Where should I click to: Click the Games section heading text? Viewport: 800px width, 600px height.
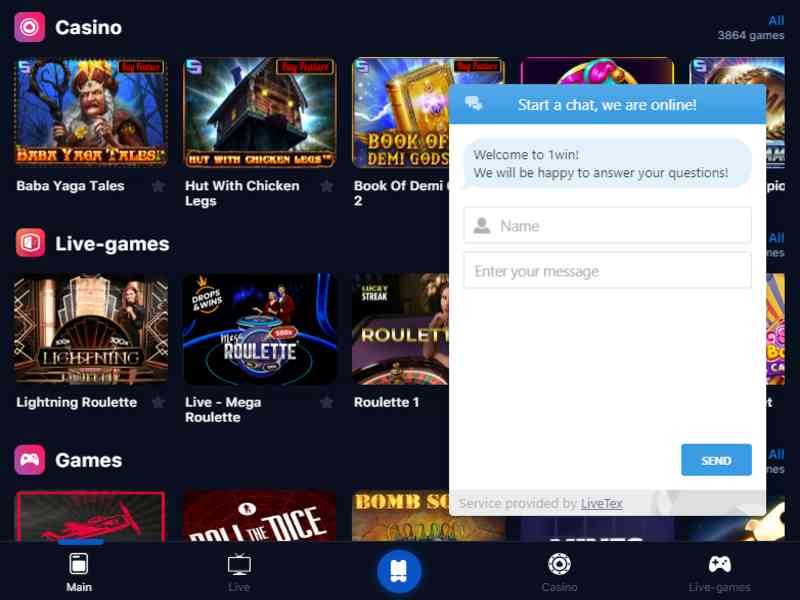click(88, 460)
